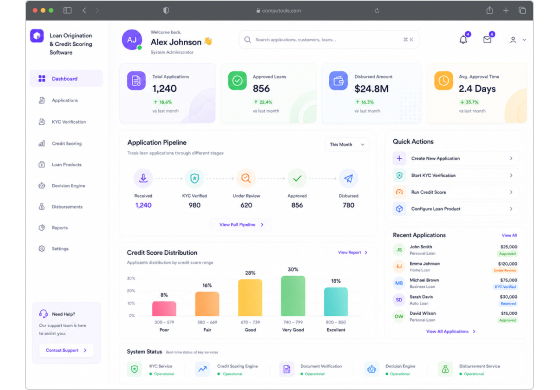This screenshot has height=390, width=560.
Task: Click the Contact Support button
Action: click(x=66, y=350)
